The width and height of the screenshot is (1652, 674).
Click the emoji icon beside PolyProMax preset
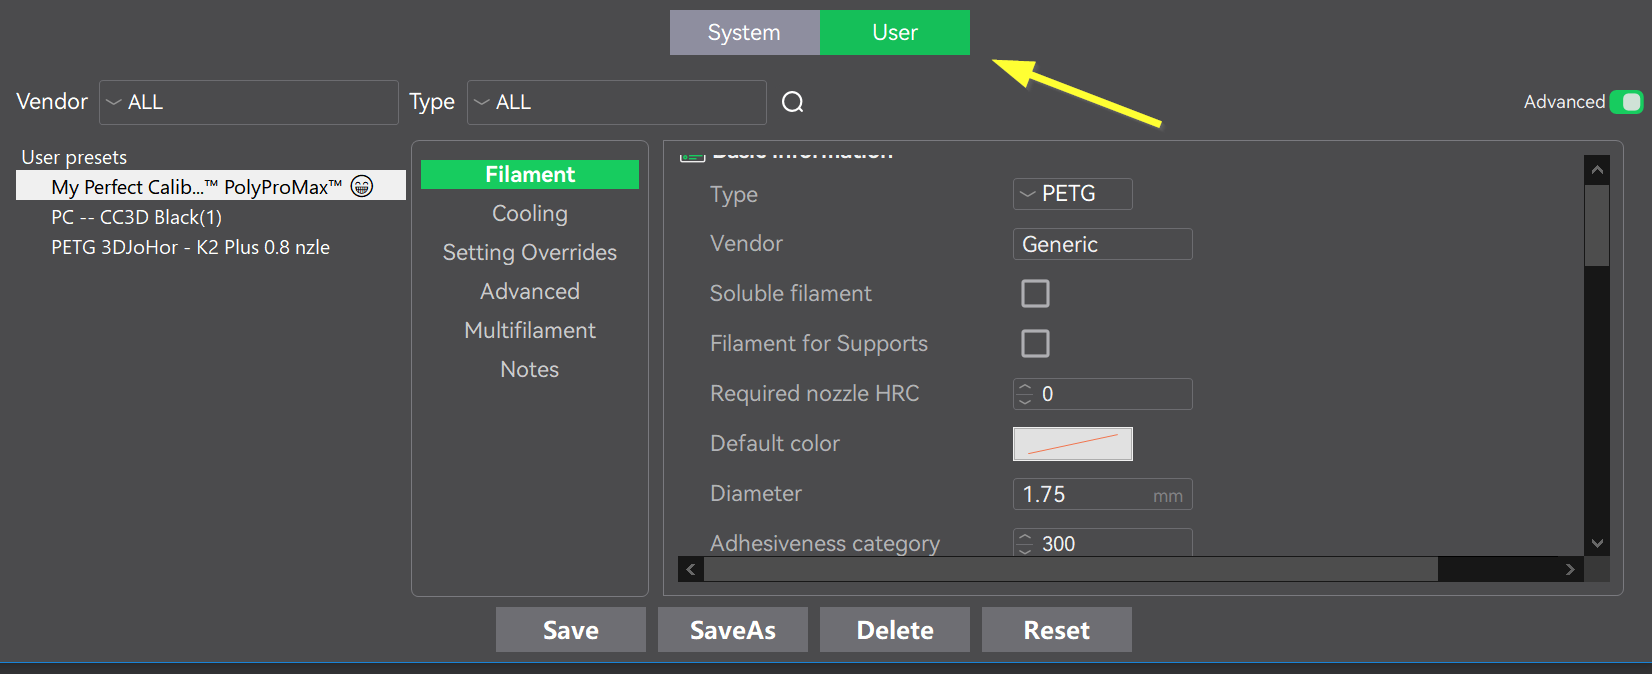point(362,186)
